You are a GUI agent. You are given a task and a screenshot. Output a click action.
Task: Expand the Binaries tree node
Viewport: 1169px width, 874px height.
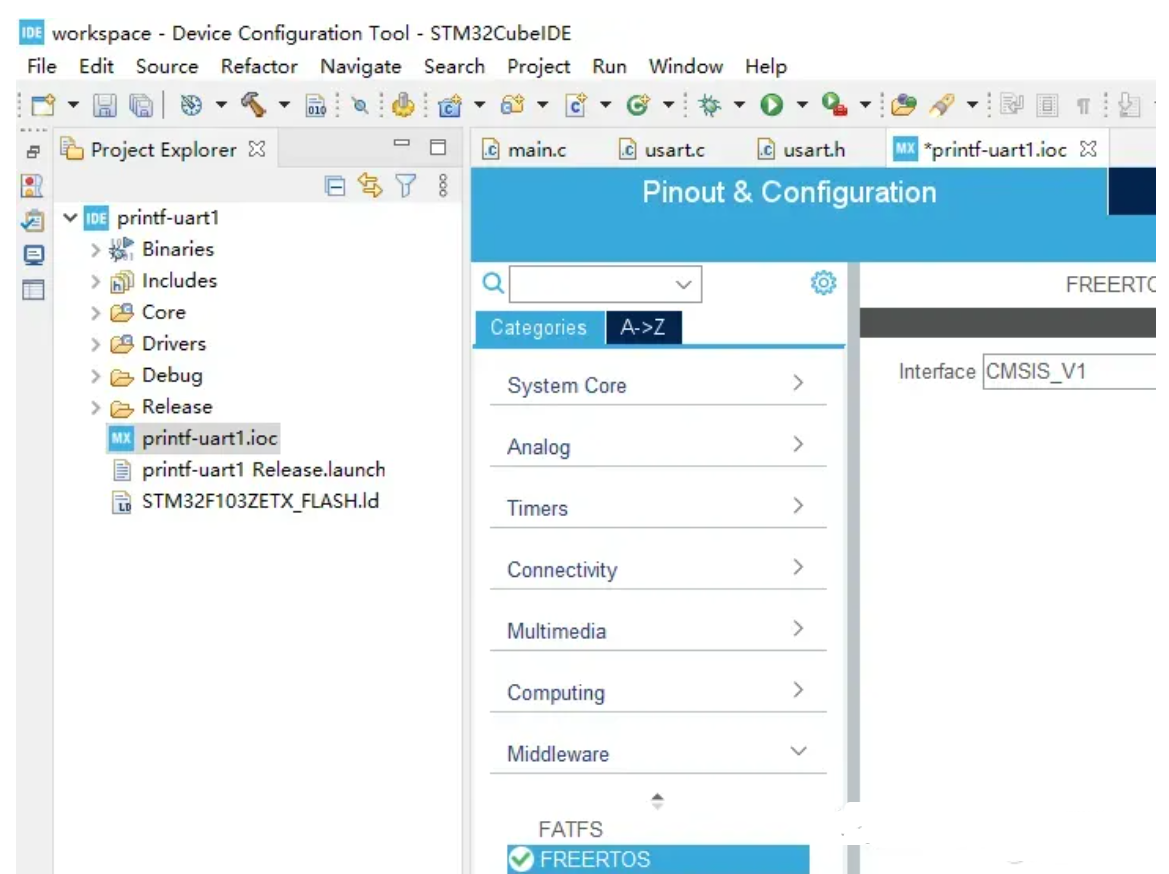[x=95, y=250]
